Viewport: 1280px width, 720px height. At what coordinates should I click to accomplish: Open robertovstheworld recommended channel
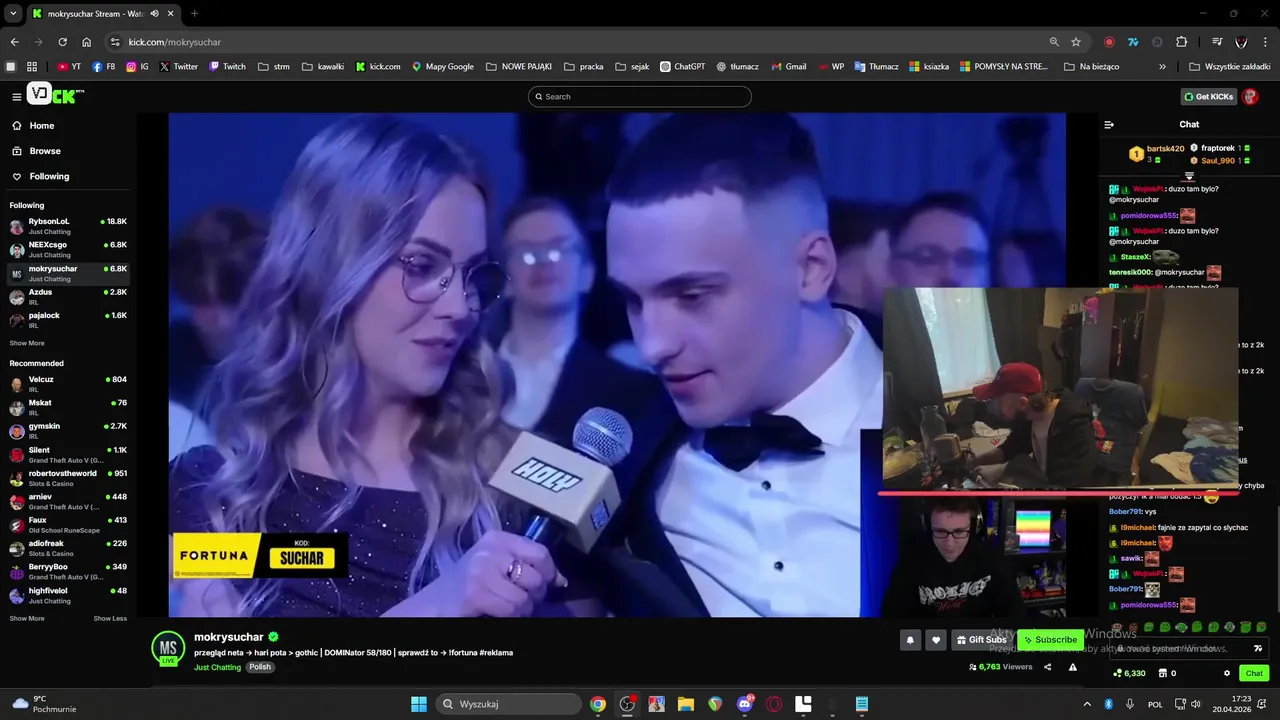click(x=68, y=478)
